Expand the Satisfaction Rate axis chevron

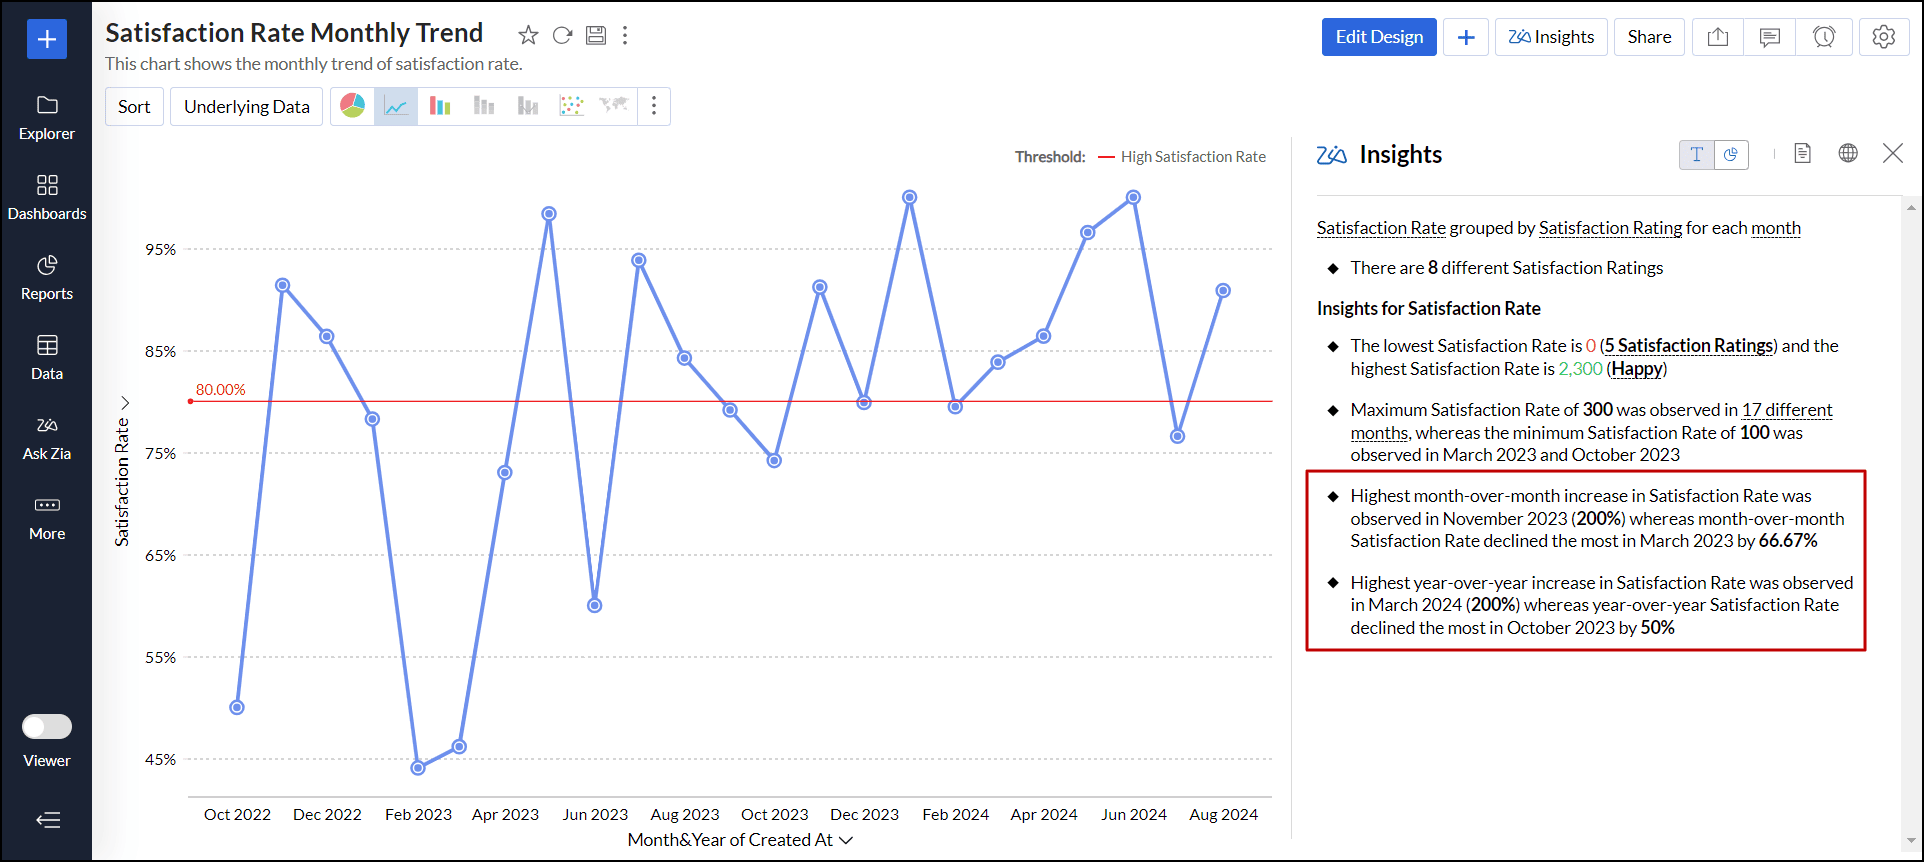[x=125, y=402]
